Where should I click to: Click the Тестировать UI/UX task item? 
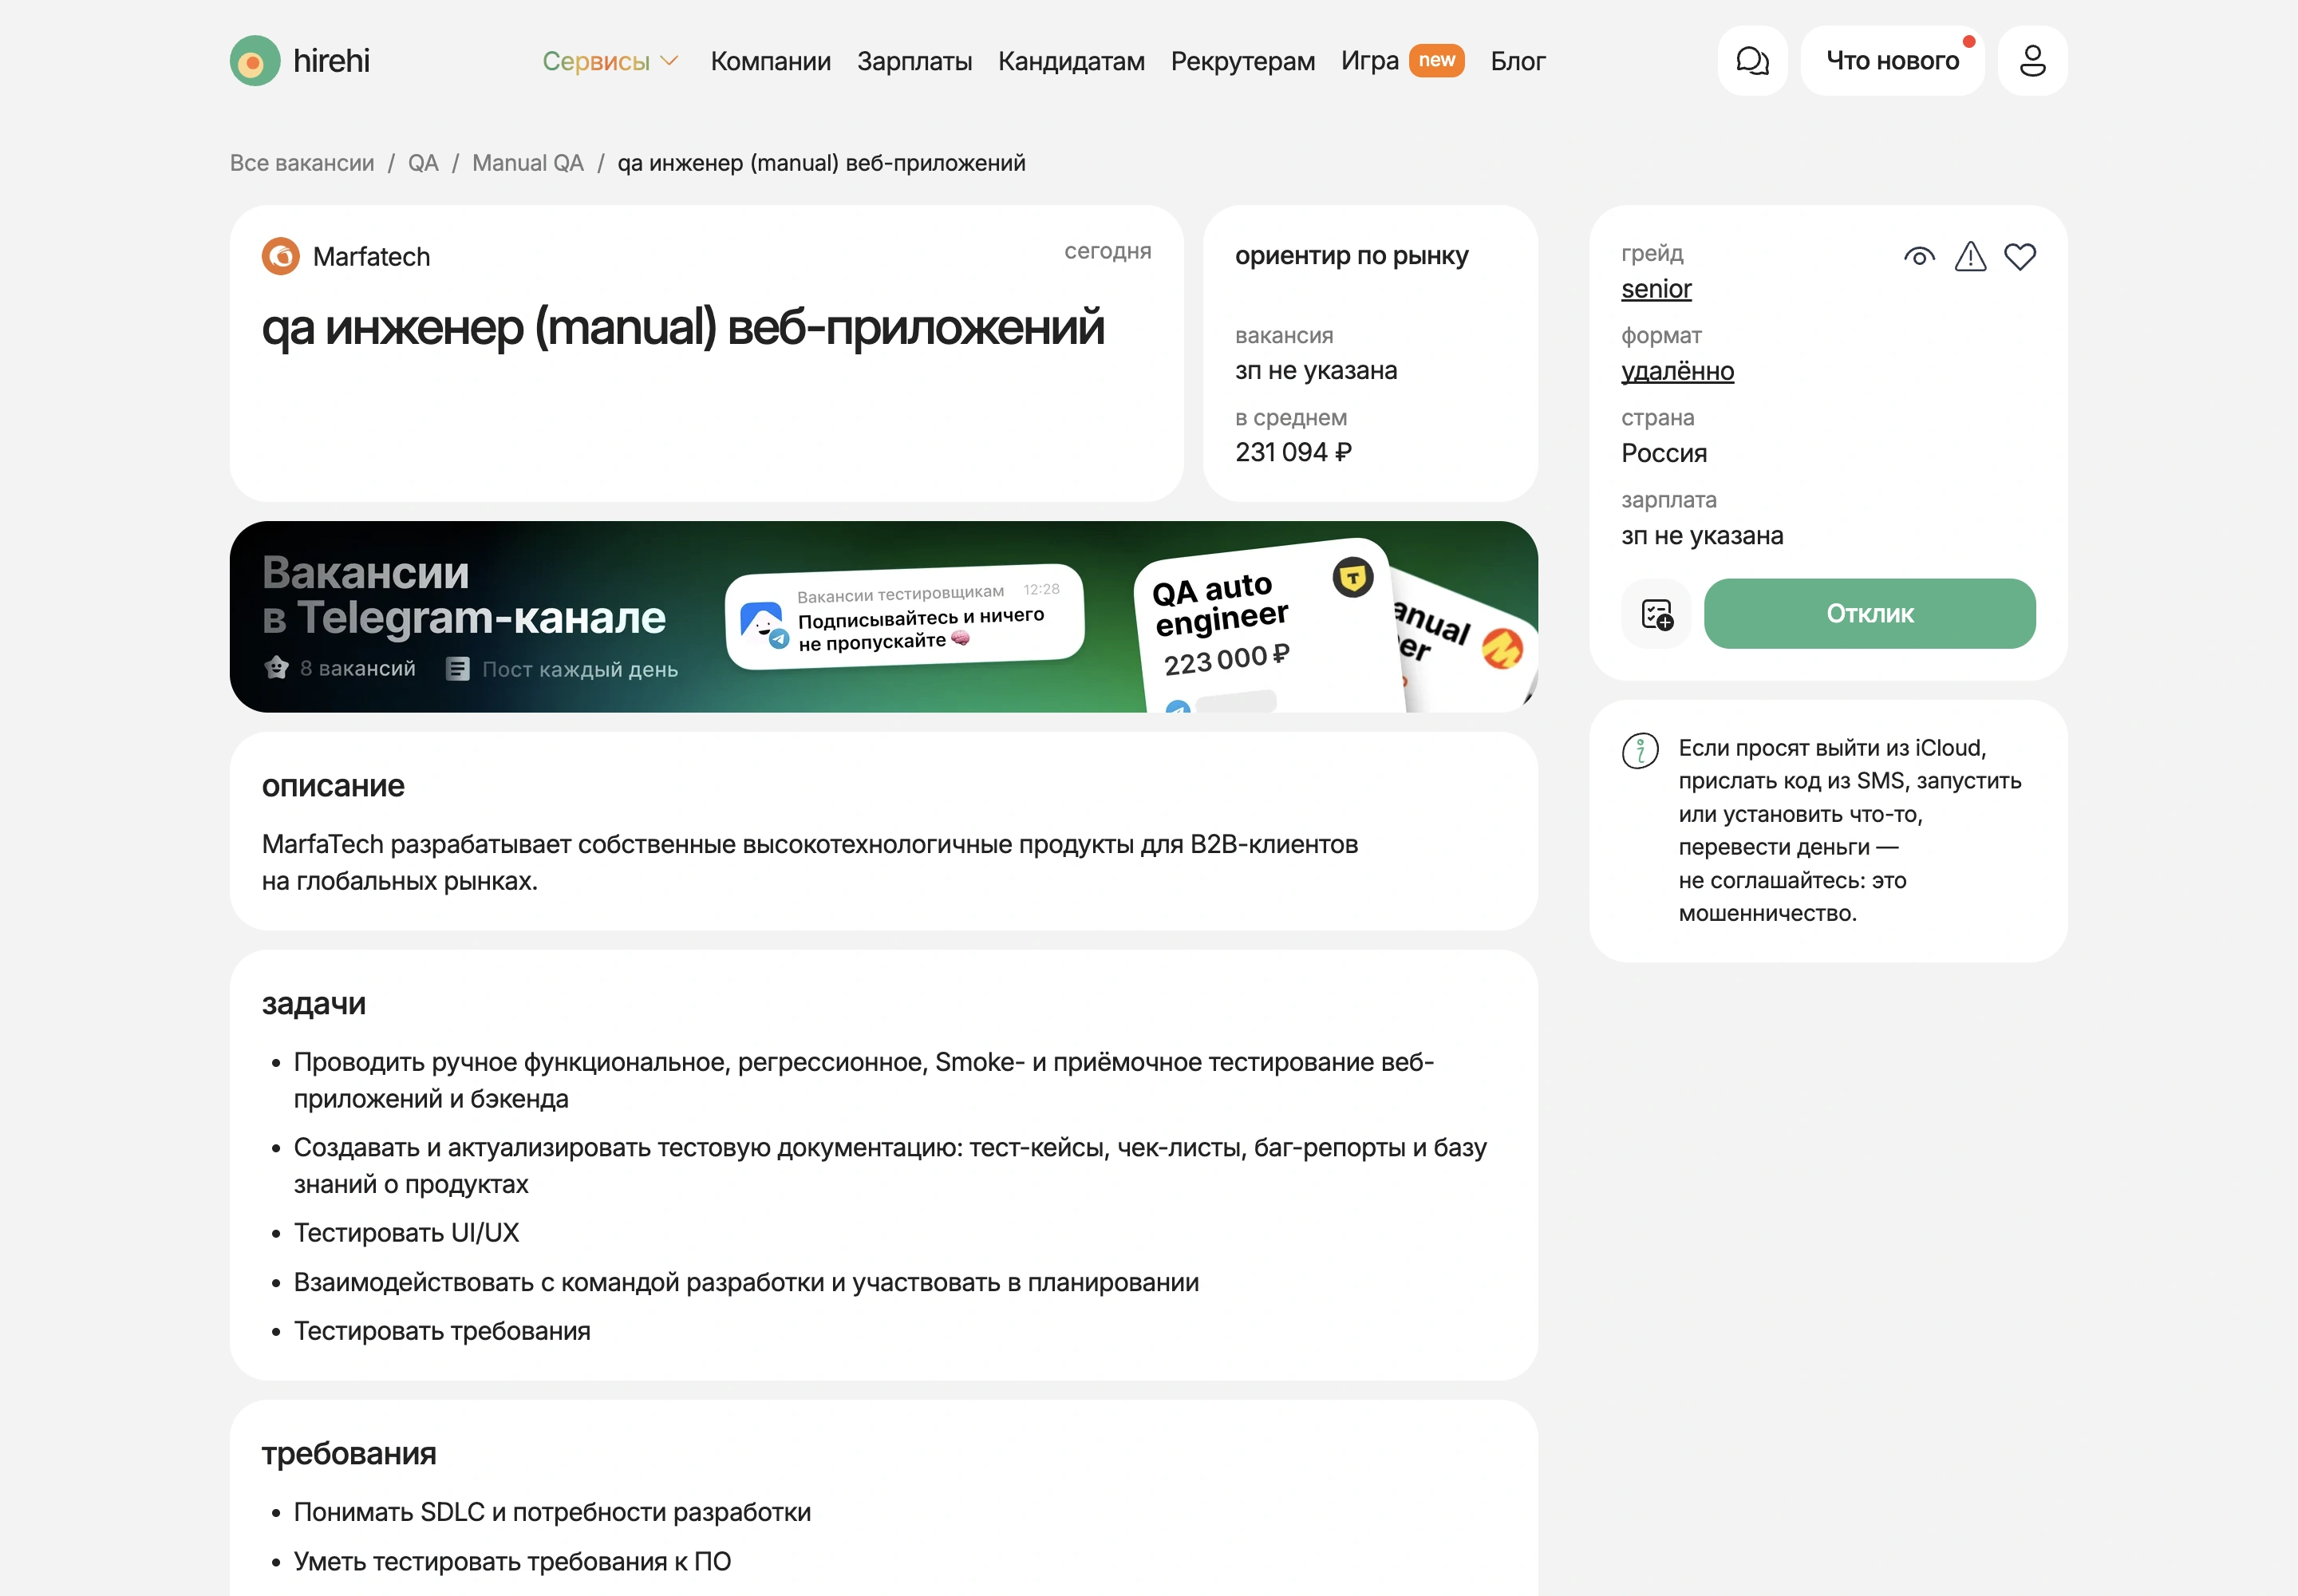(406, 1233)
